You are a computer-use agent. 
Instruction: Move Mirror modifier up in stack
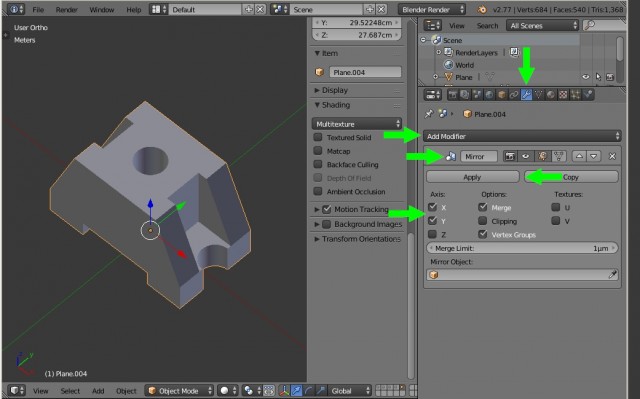(579, 156)
